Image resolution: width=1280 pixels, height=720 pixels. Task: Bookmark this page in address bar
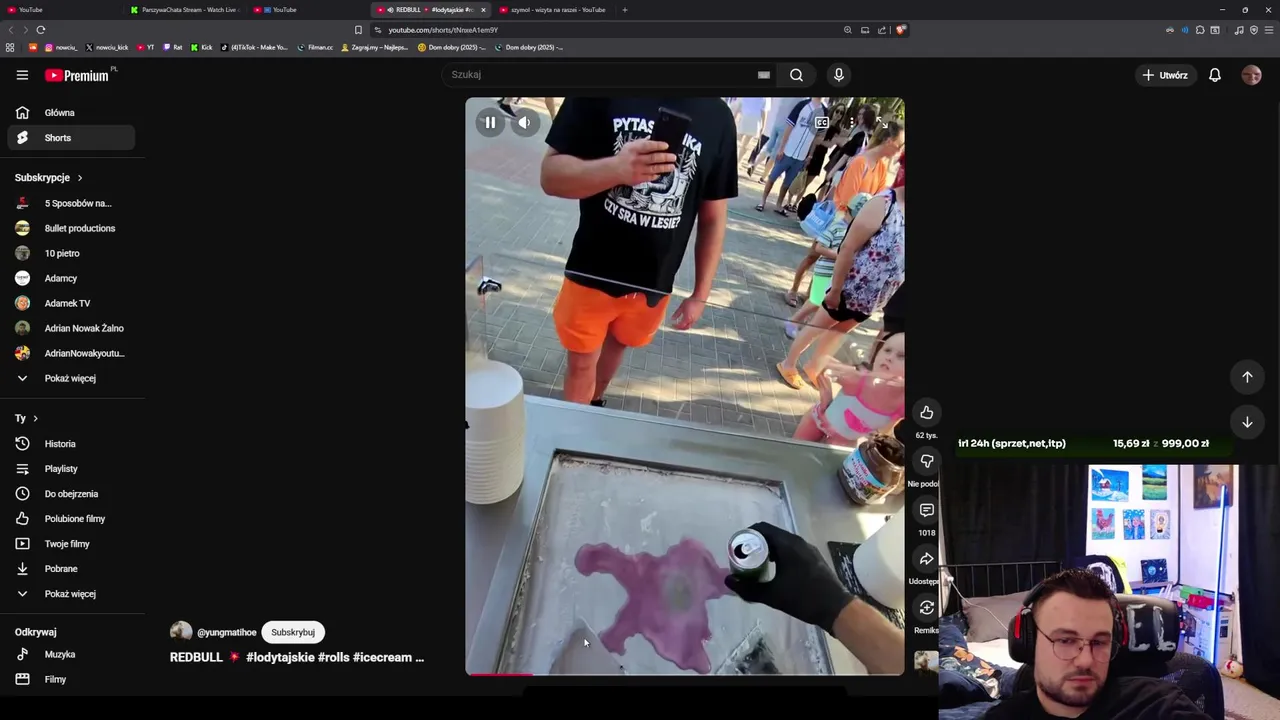pos(358,30)
